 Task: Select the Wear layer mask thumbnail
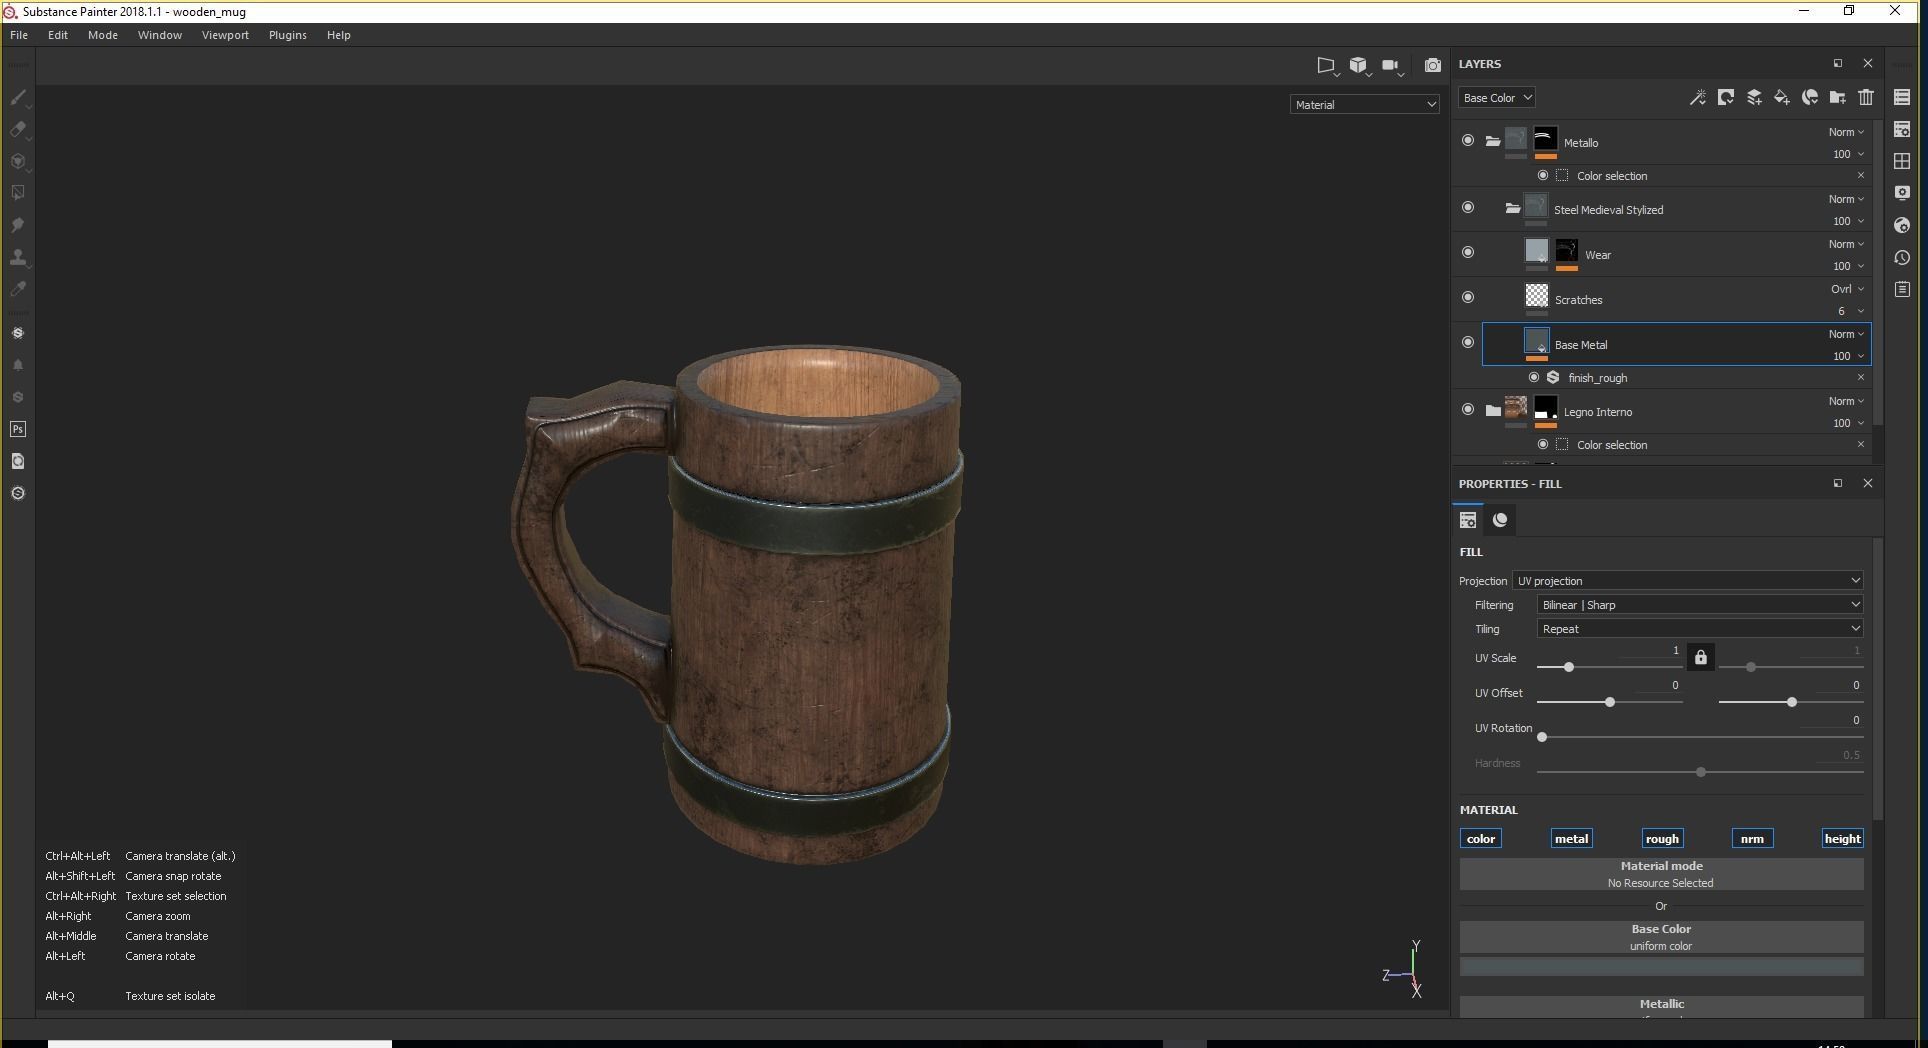[x=1567, y=250]
